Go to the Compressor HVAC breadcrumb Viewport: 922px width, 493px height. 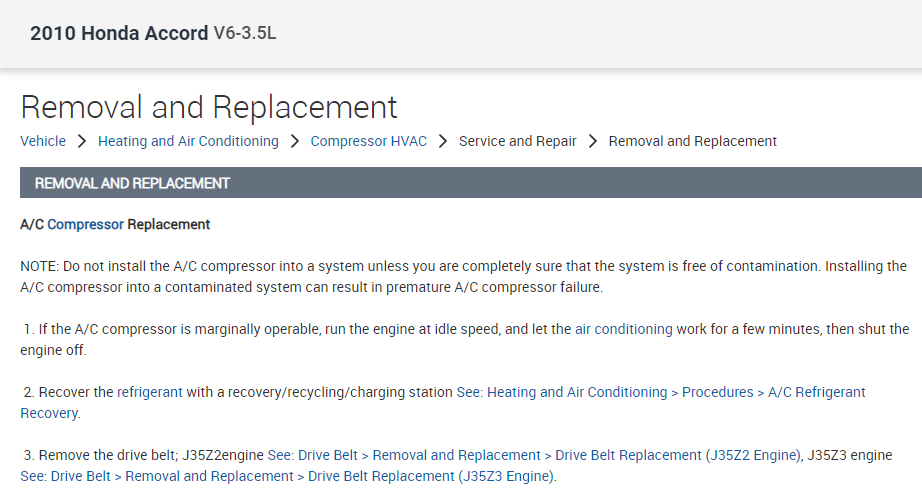click(368, 141)
